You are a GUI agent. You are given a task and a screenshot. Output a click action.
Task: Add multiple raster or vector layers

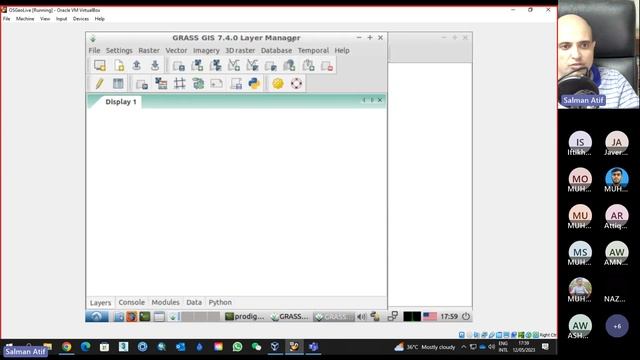178,65
